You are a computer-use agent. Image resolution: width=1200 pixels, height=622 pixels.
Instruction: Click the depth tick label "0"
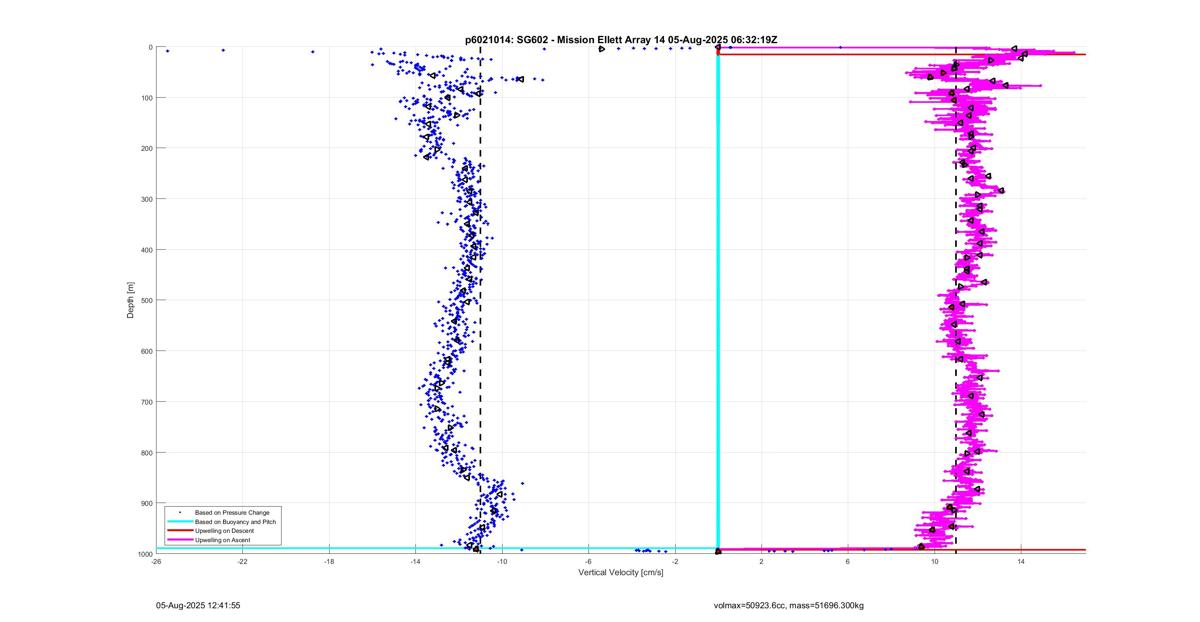click(150, 47)
